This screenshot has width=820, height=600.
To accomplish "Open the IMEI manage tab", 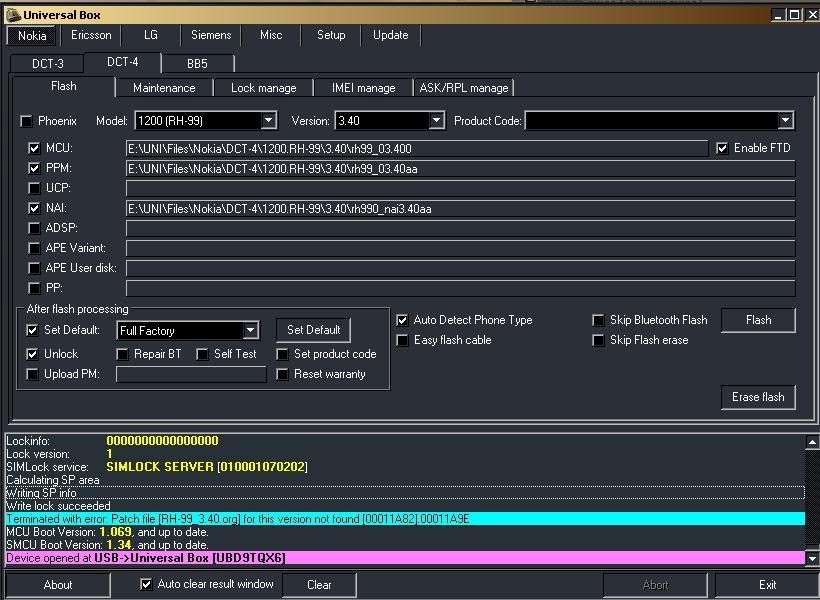I will (363, 88).
